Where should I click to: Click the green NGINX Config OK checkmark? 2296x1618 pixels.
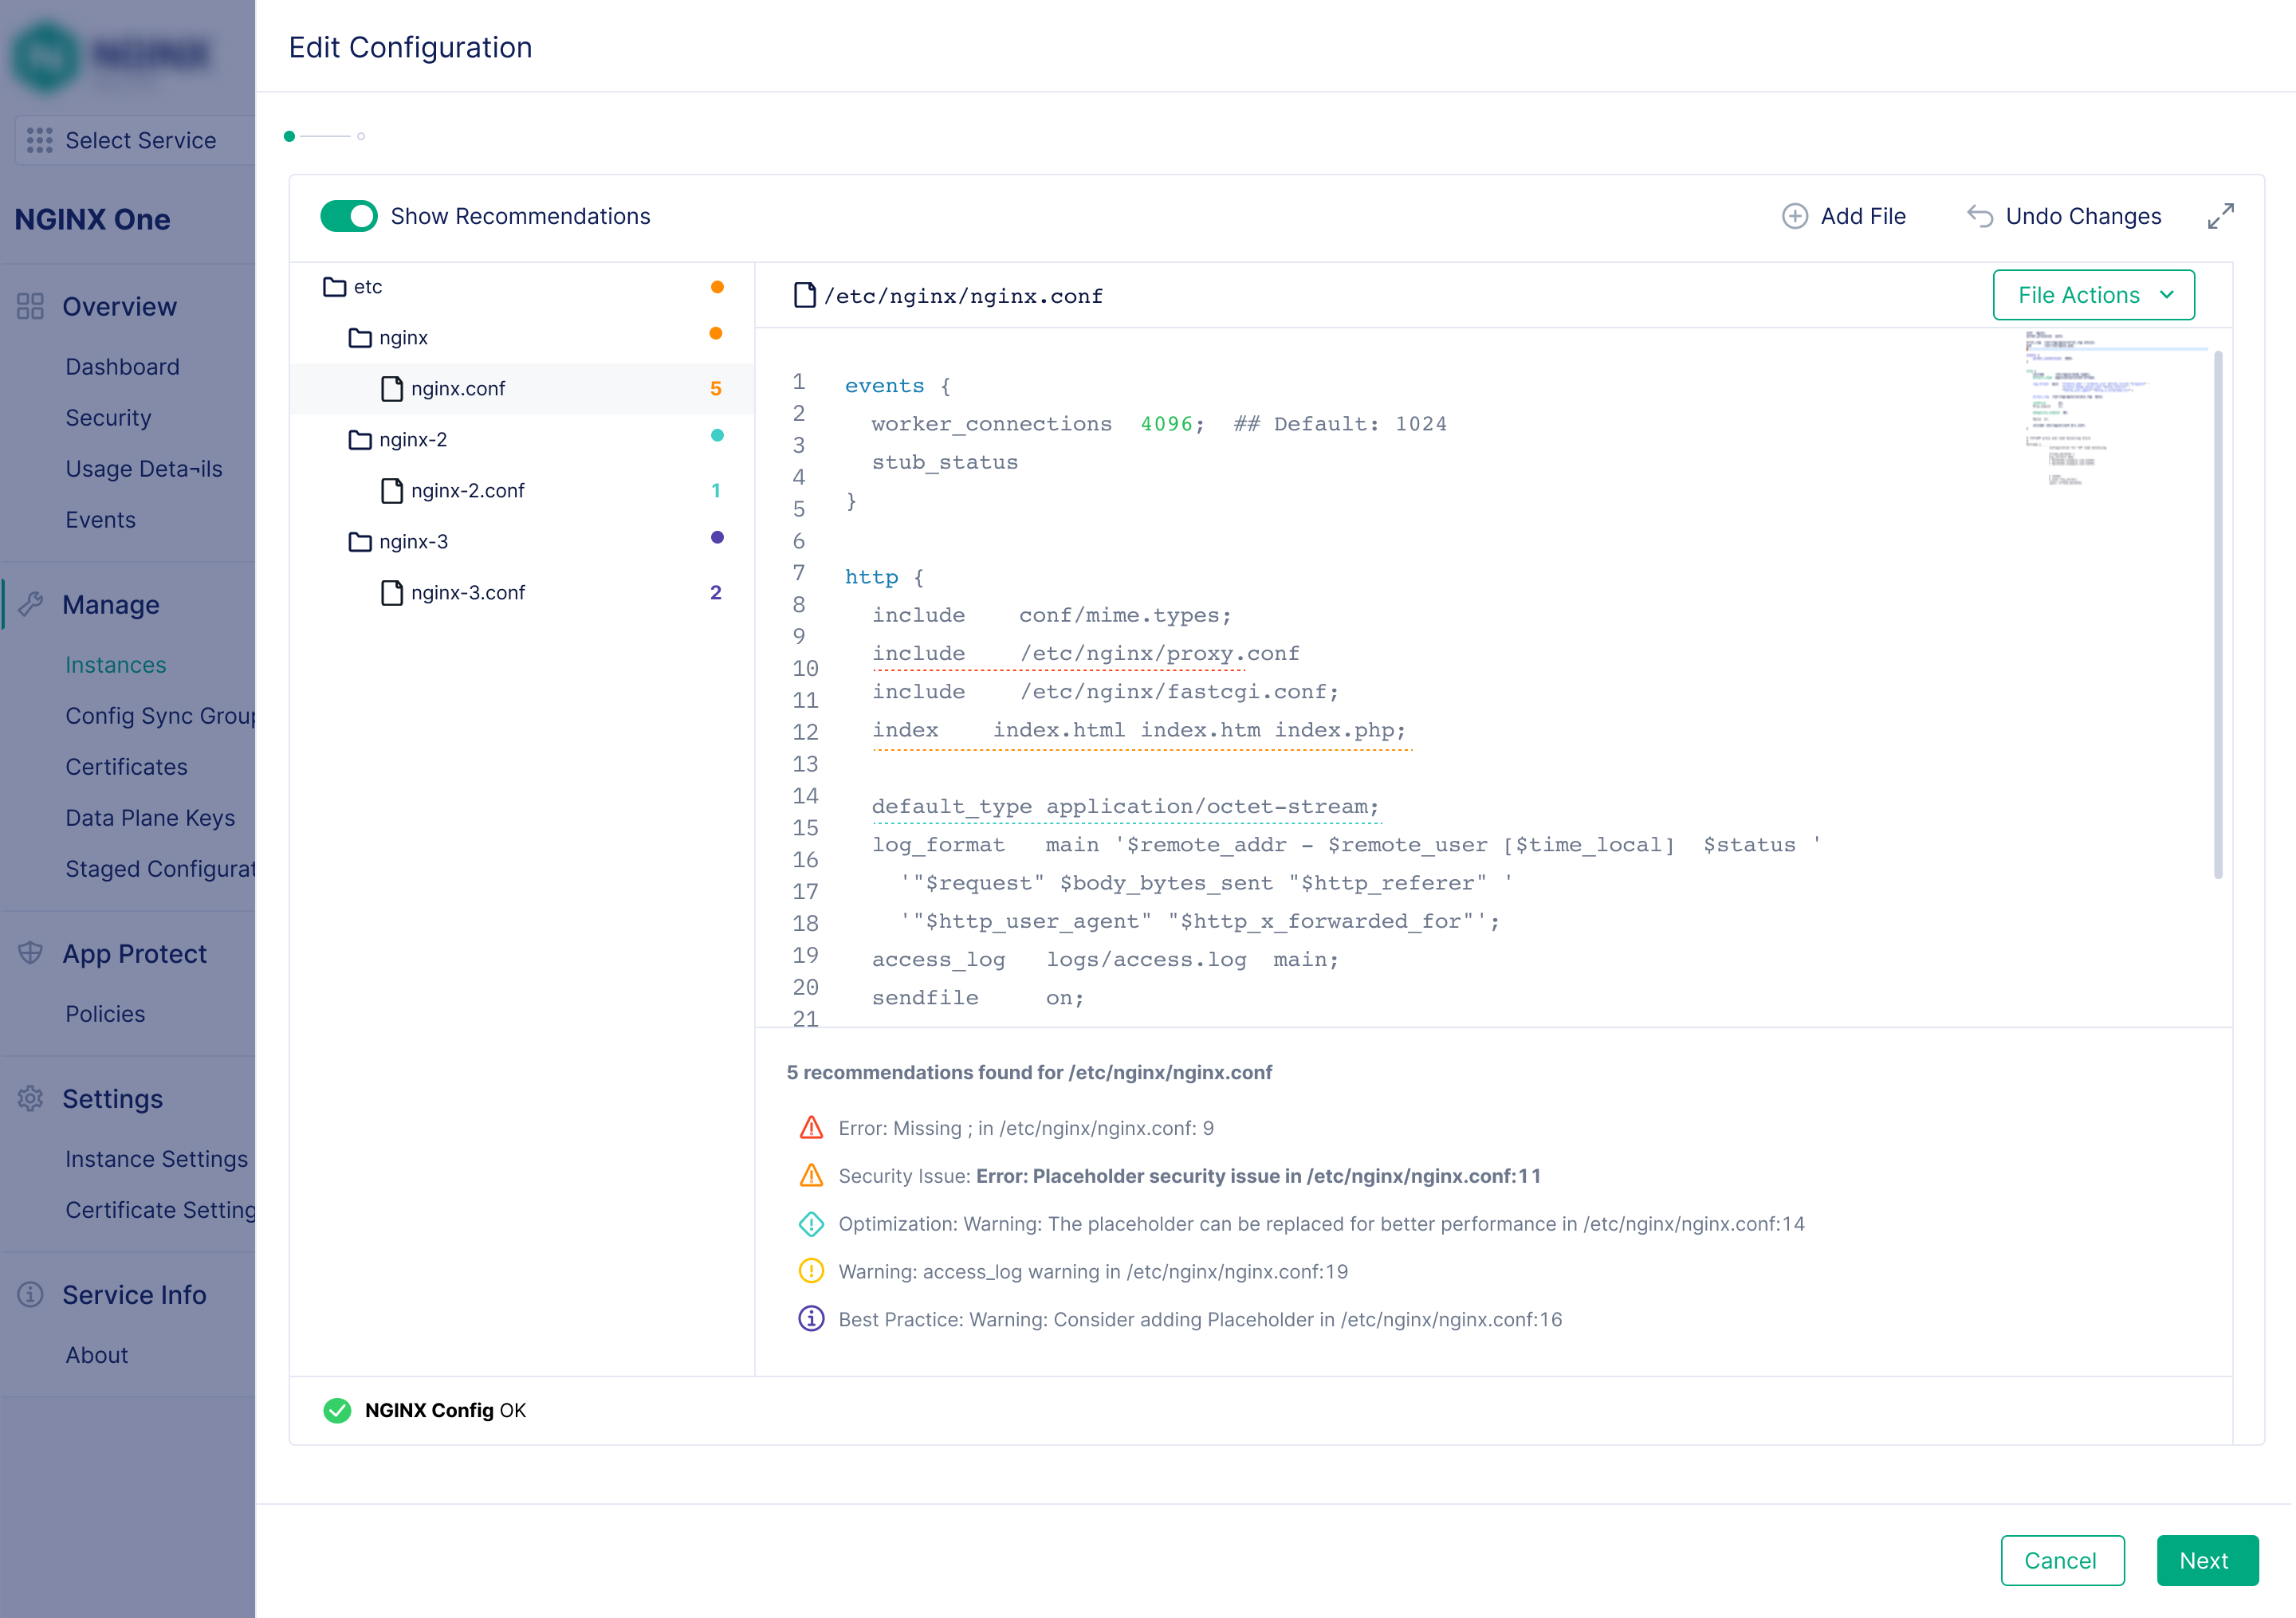(x=337, y=1410)
